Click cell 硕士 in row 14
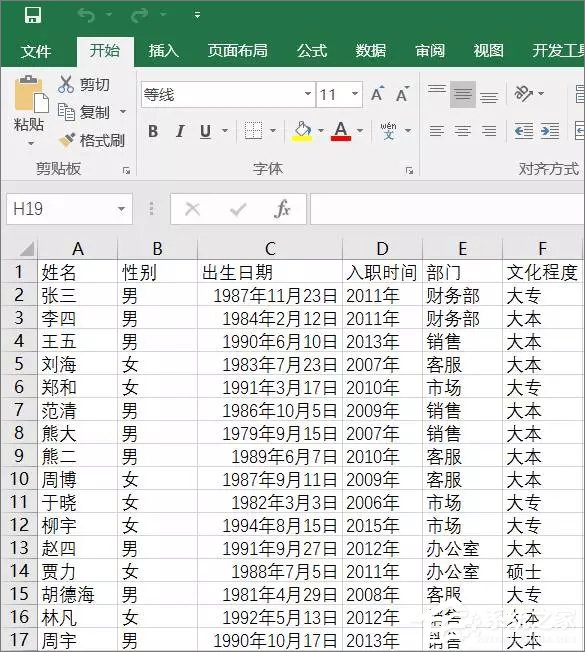Image resolution: width=585 pixels, height=652 pixels. (542, 571)
